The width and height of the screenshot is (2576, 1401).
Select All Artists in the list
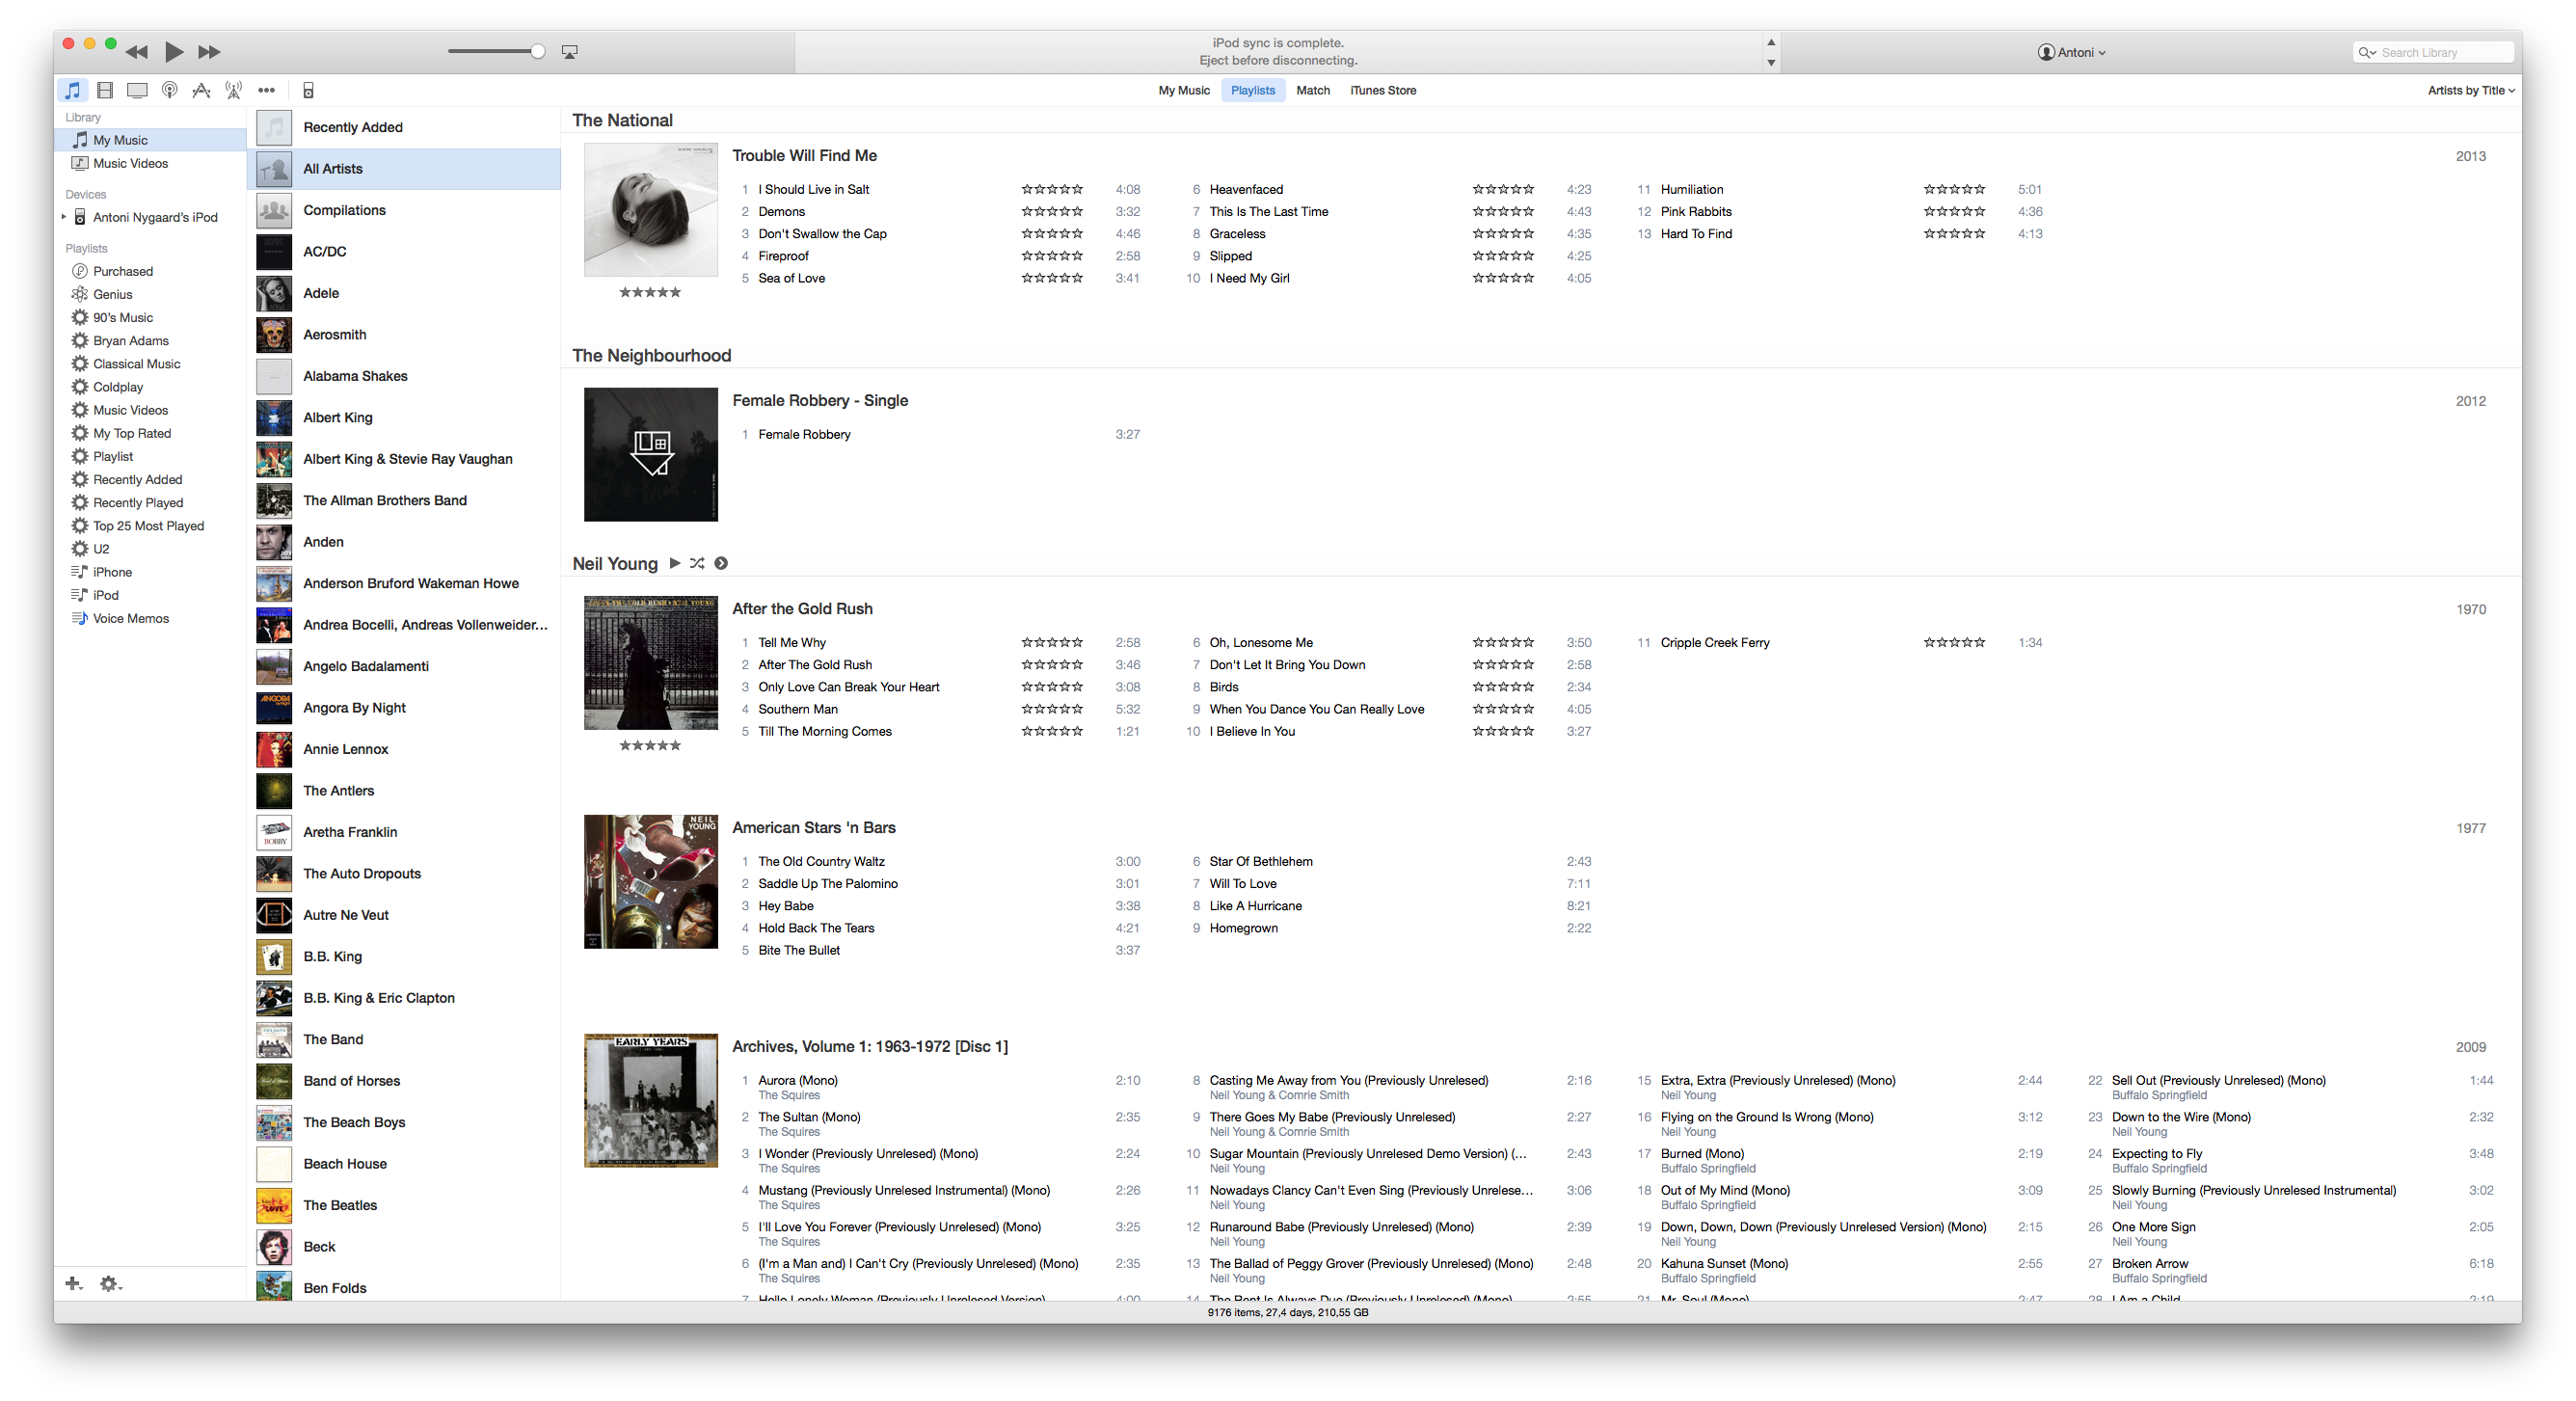404,169
